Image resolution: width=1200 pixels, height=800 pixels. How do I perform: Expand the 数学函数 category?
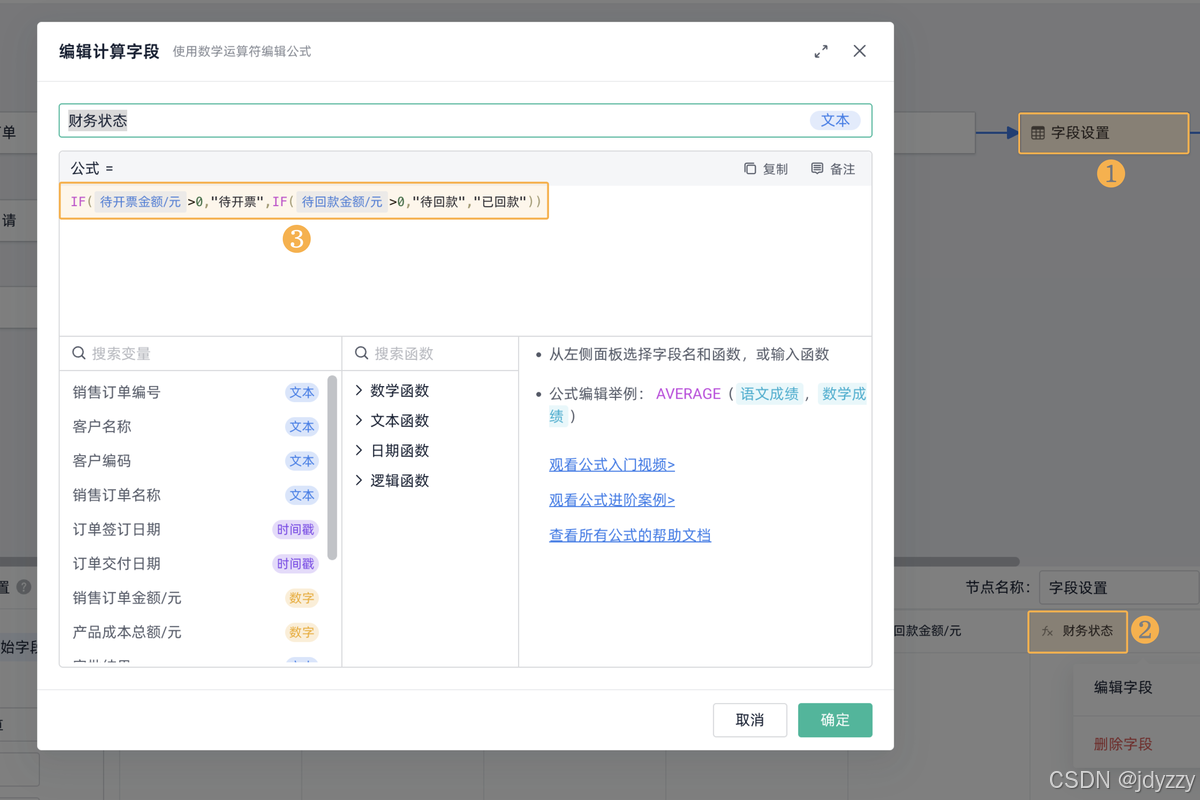point(392,390)
